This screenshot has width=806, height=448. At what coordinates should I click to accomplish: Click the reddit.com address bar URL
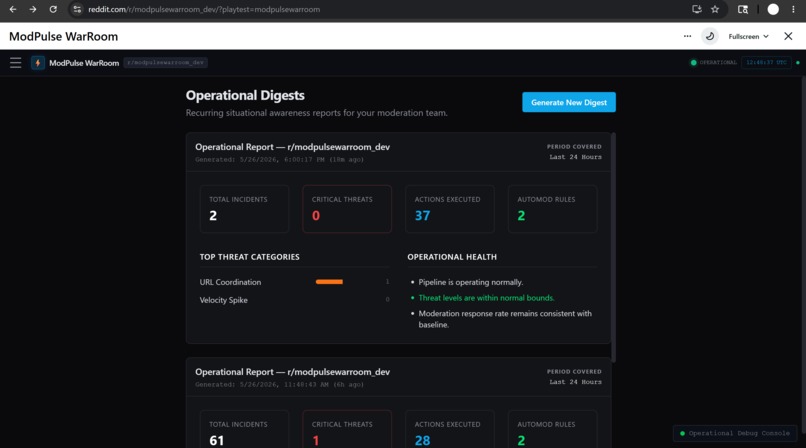[x=204, y=9]
